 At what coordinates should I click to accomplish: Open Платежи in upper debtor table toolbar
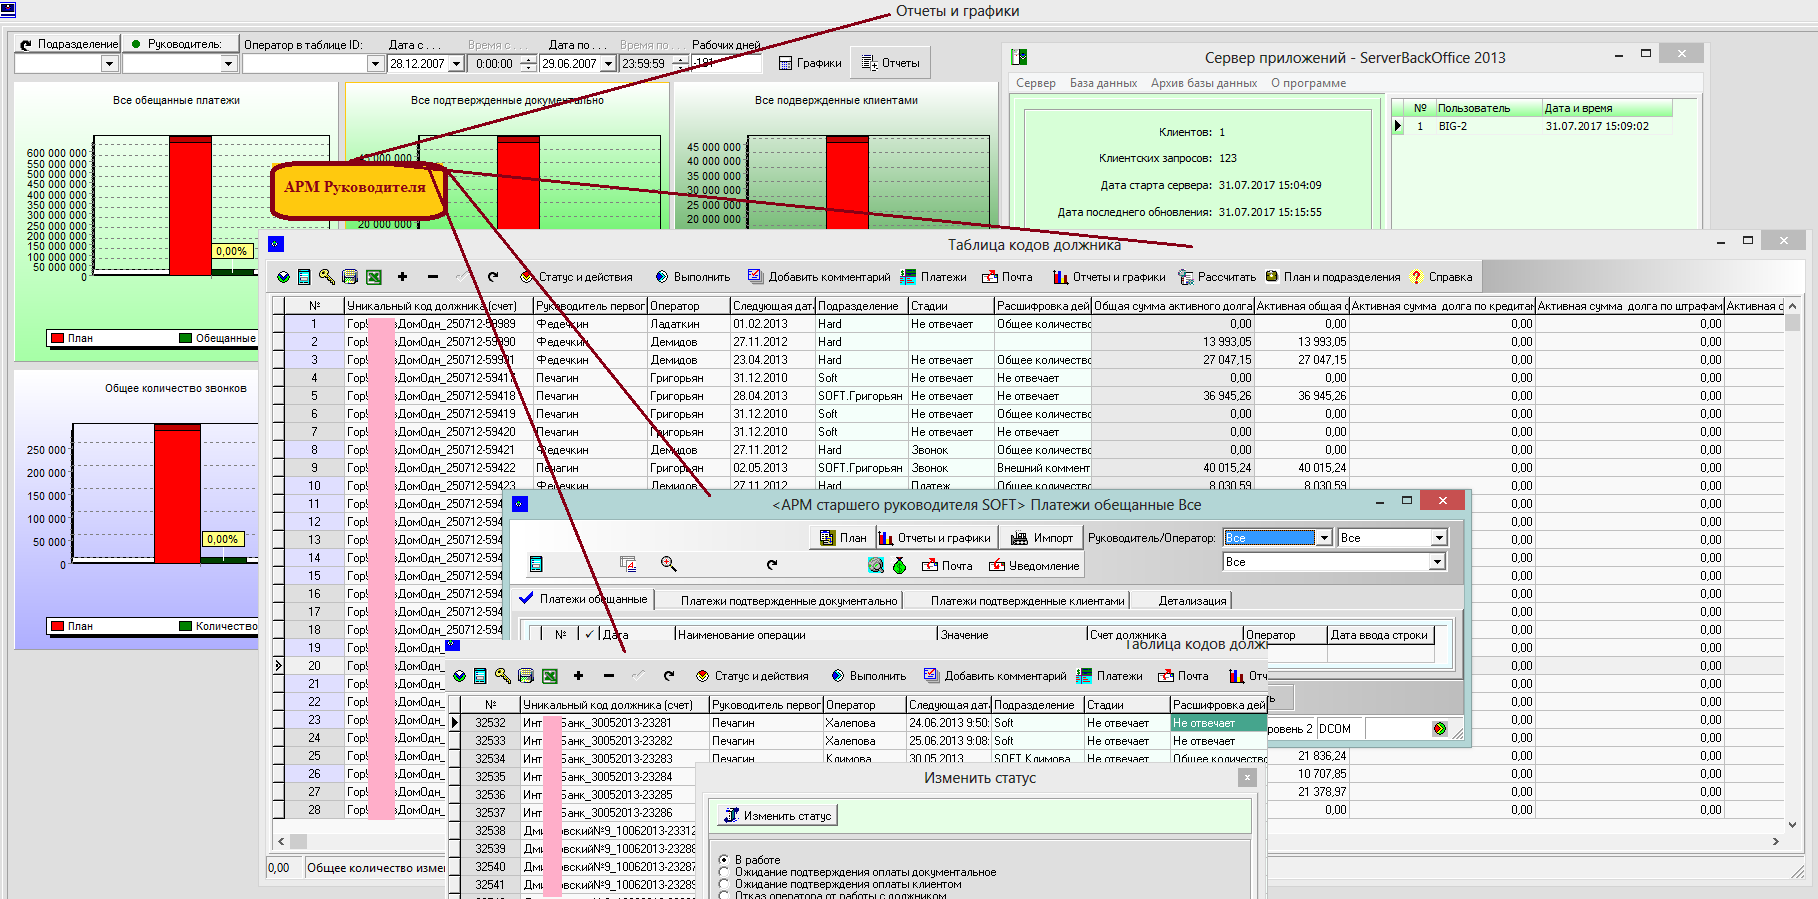933,277
